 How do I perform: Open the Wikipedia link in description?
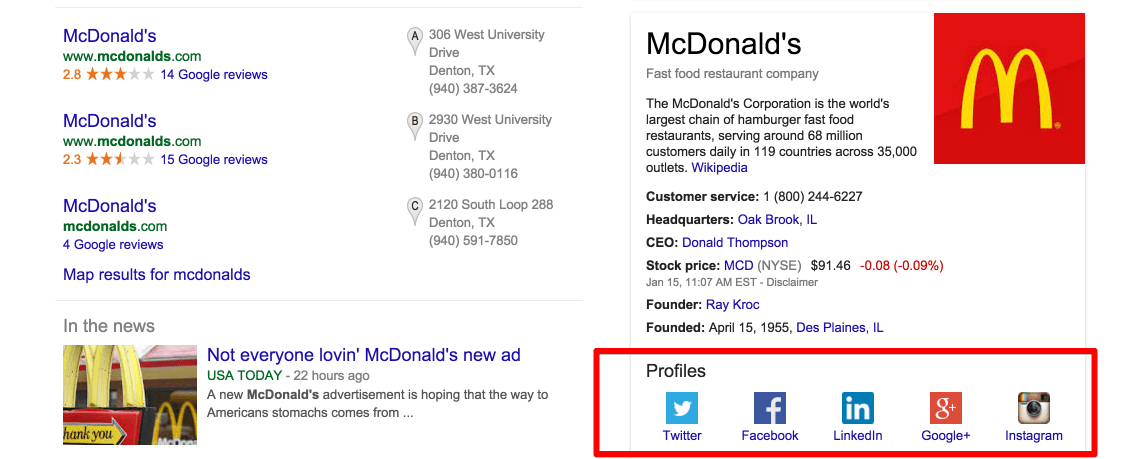point(719,168)
